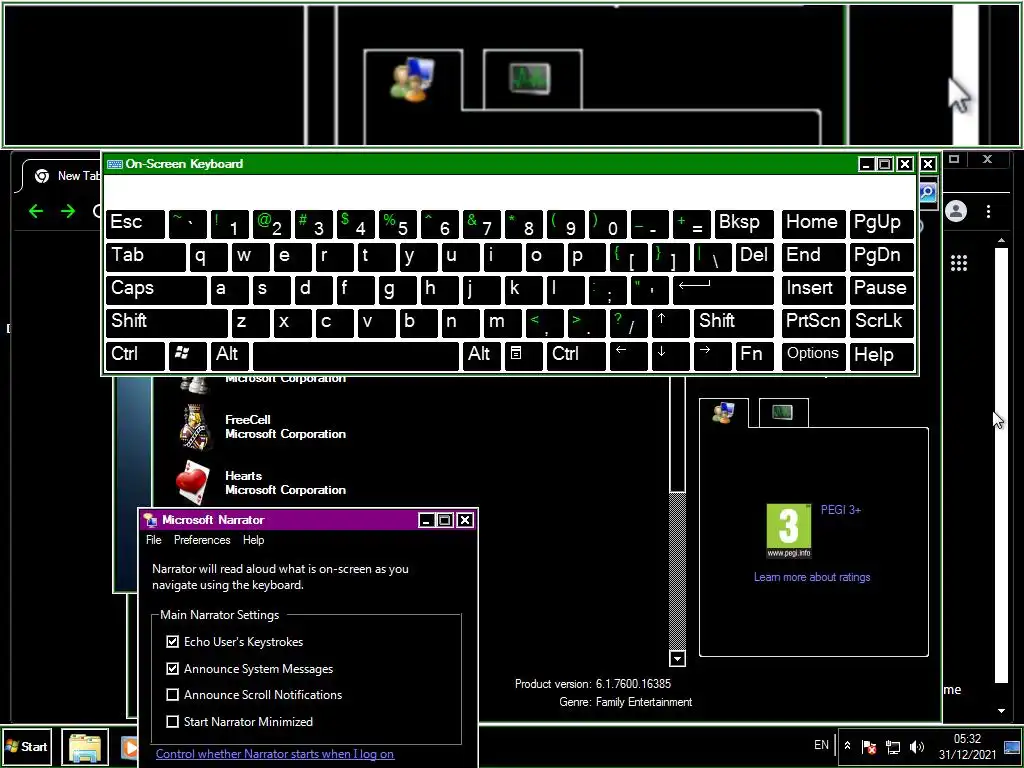
Task: Open the Start menu
Action: point(27,746)
